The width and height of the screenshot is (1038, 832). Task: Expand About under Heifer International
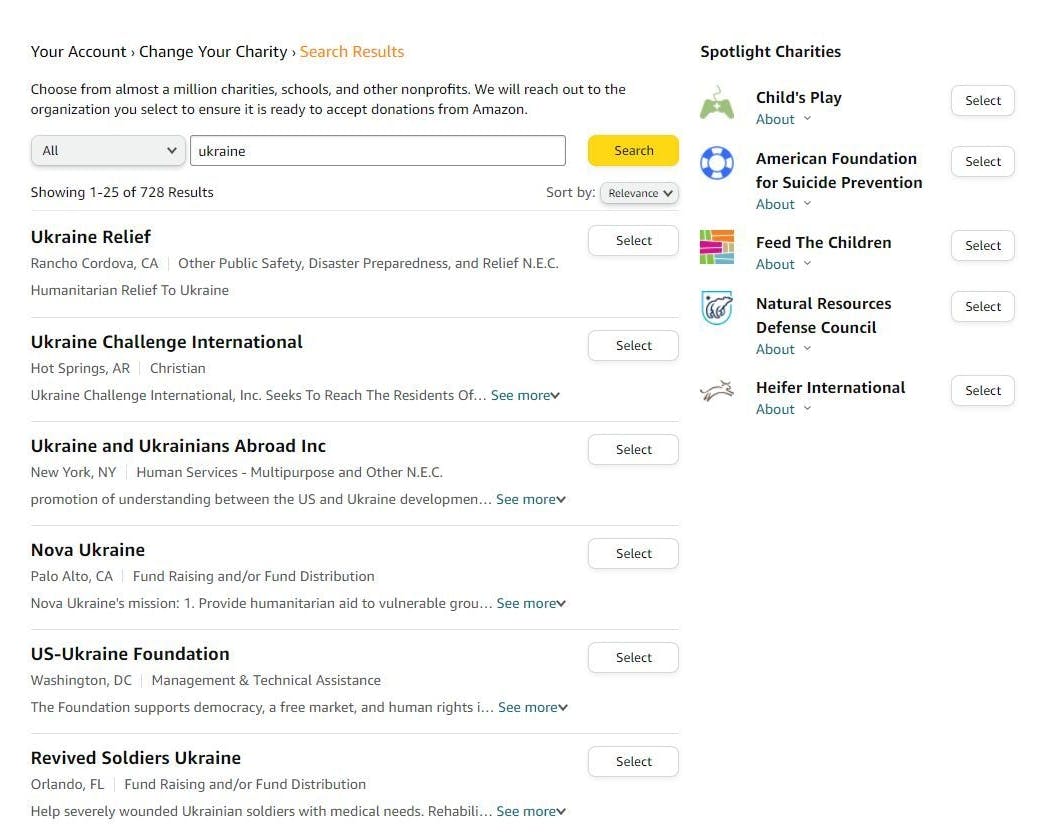783,410
